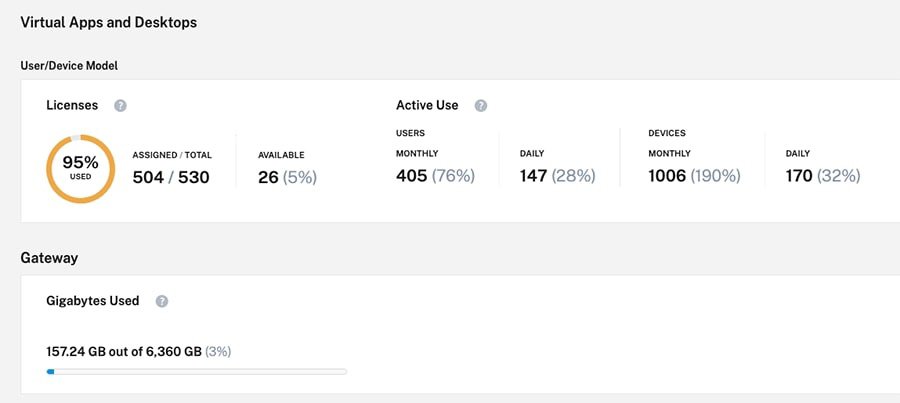This screenshot has width=900, height=403.
Task: Click the 147 daily users value
Action: pos(557,176)
